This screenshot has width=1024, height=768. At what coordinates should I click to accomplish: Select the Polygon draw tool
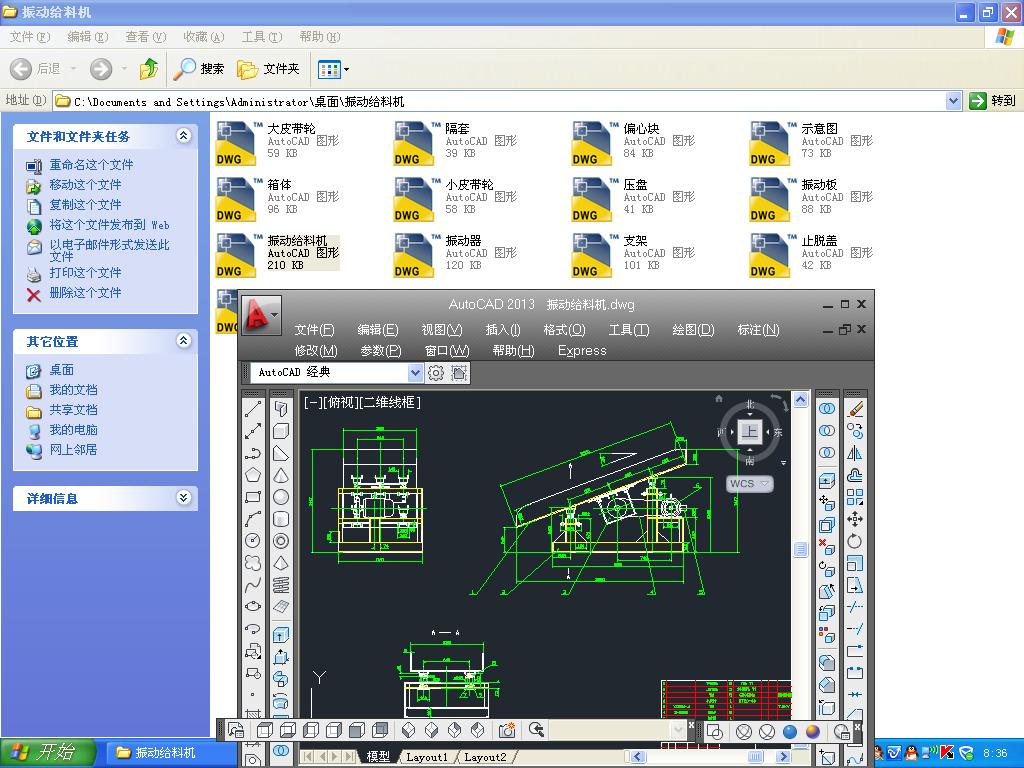coord(254,474)
